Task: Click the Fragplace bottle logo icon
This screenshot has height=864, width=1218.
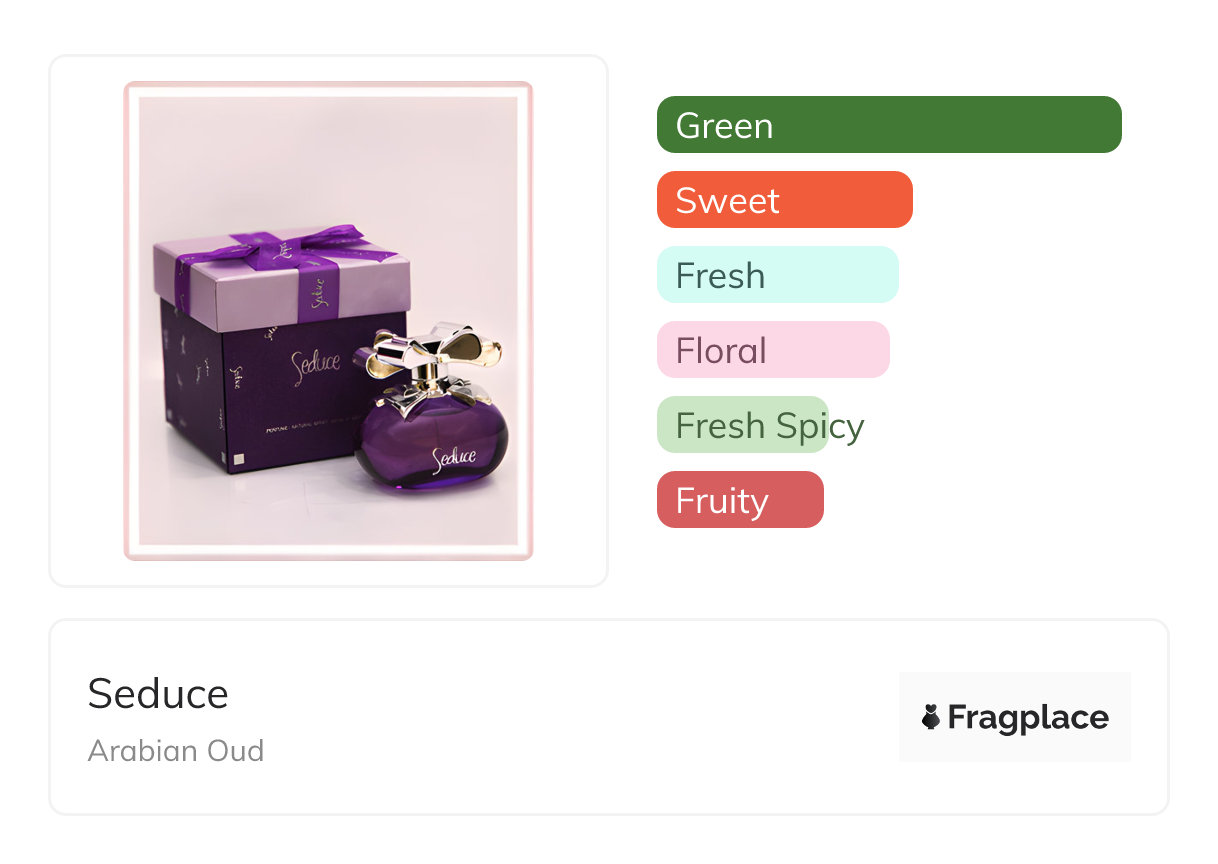Action: click(x=931, y=717)
